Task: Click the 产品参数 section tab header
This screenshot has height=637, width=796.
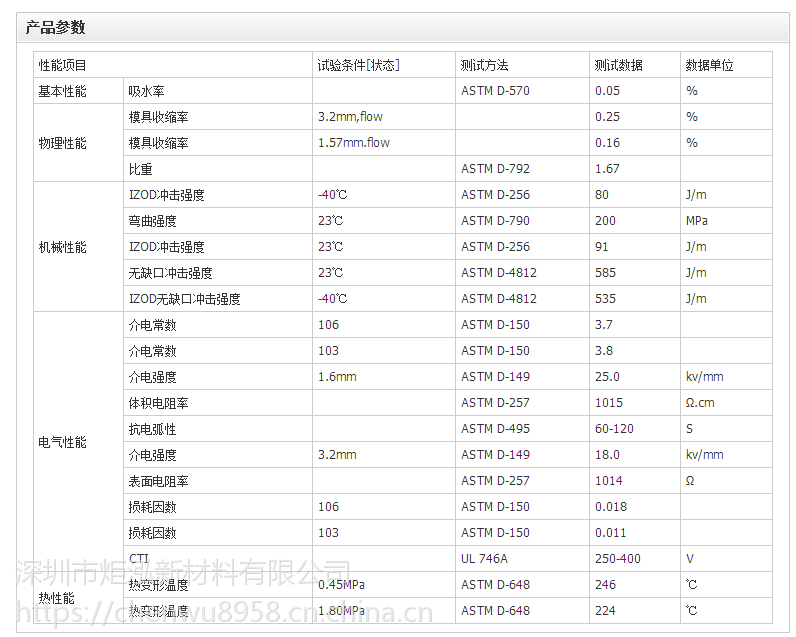Action: tap(56, 27)
